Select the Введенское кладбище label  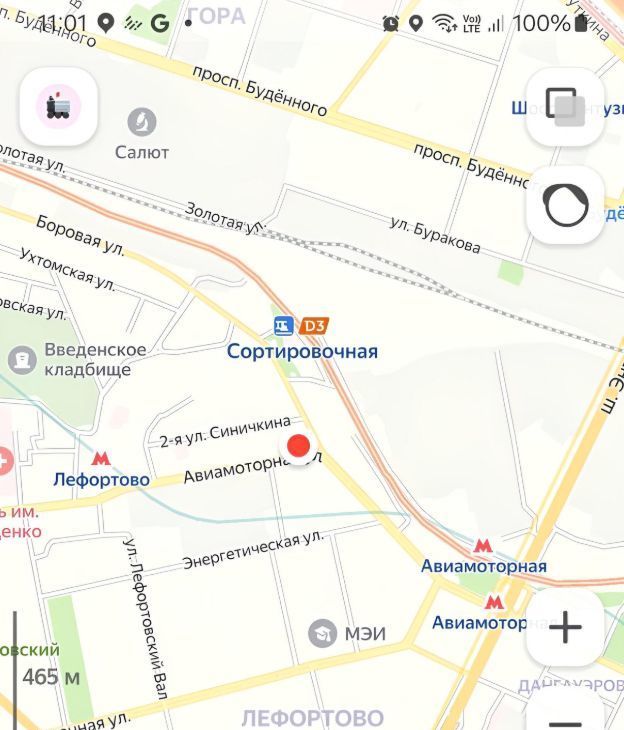click(x=95, y=359)
